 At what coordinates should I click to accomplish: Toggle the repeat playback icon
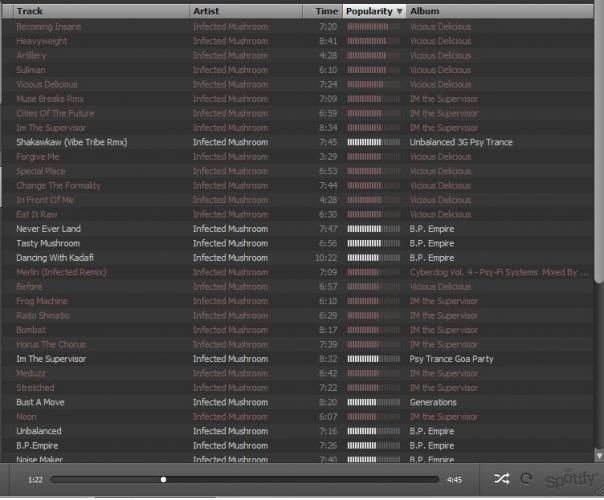coord(526,479)
